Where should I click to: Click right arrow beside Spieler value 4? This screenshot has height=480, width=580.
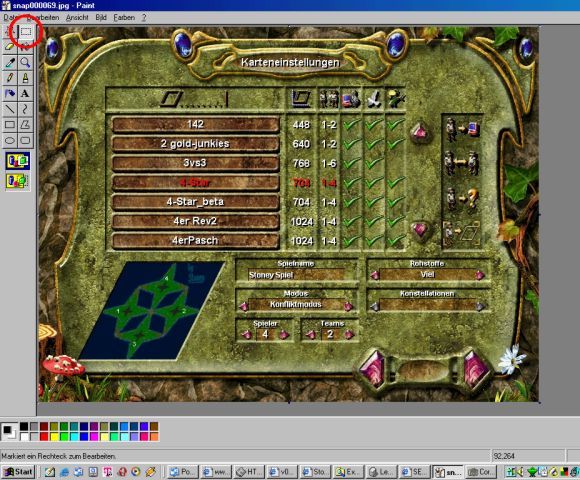[x=284, y=335]
